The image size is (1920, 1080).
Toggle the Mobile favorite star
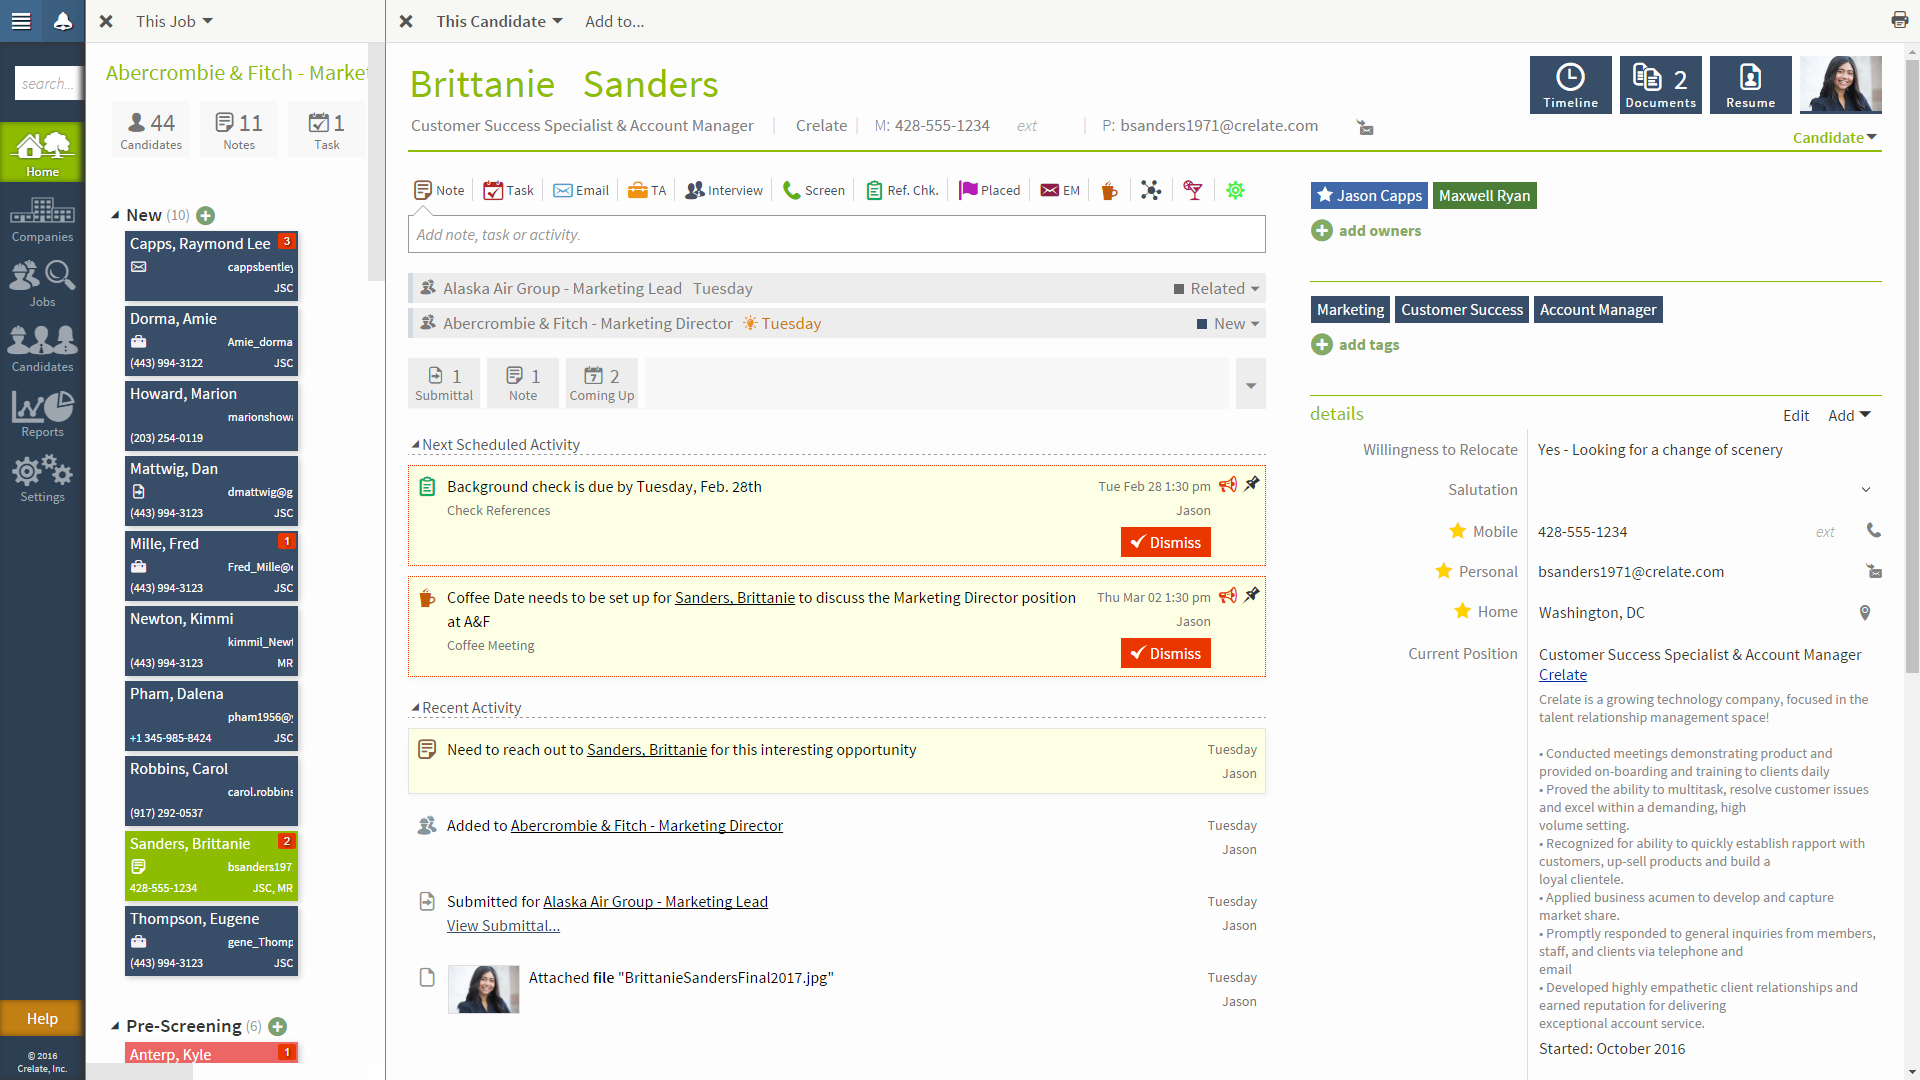pyautogui.click(x=1457, y=531)
